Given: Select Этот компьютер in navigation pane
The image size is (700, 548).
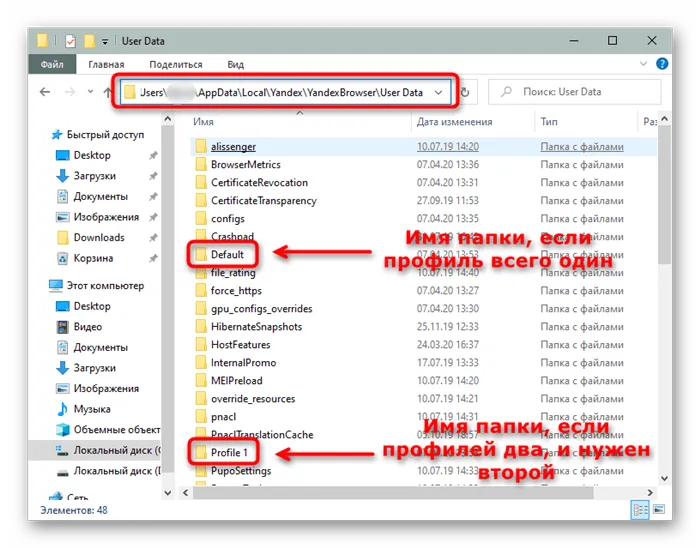Looking at the screenshot, I should pos(105,286).
